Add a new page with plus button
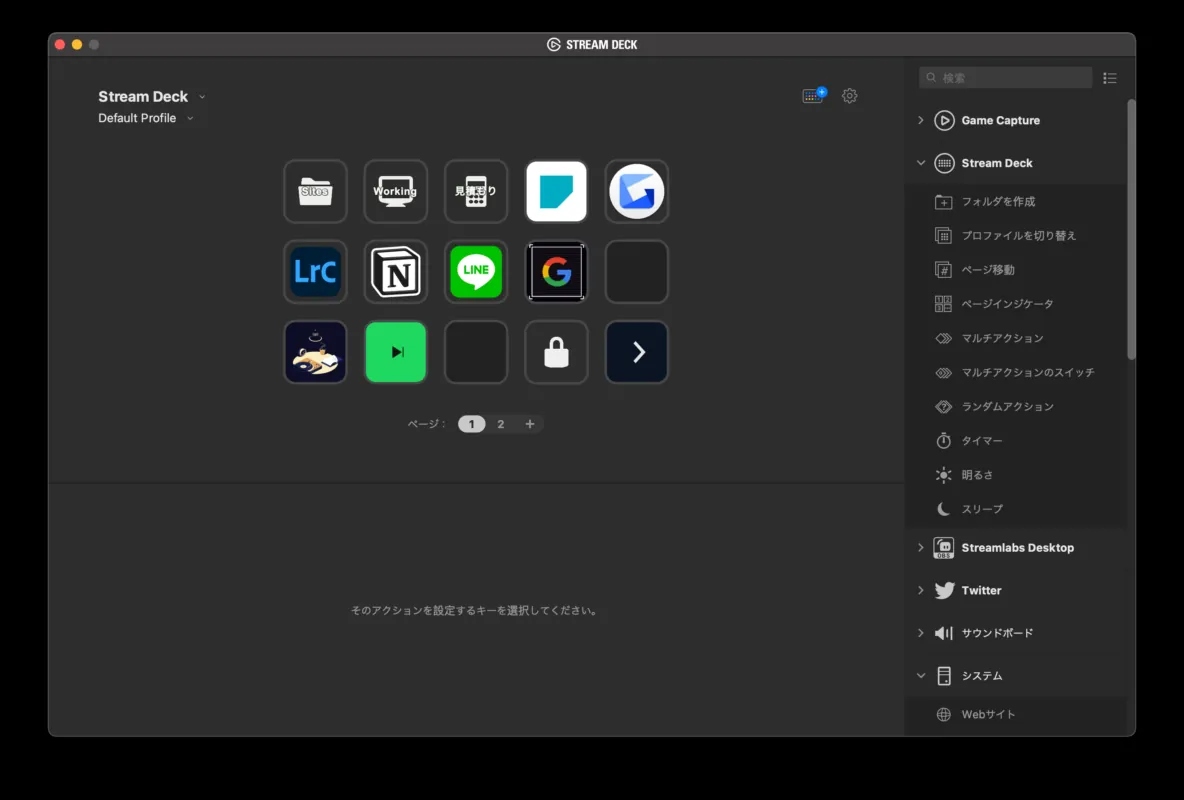Image resolution: width=1184 pixels, height=800 pixels. 530,424
